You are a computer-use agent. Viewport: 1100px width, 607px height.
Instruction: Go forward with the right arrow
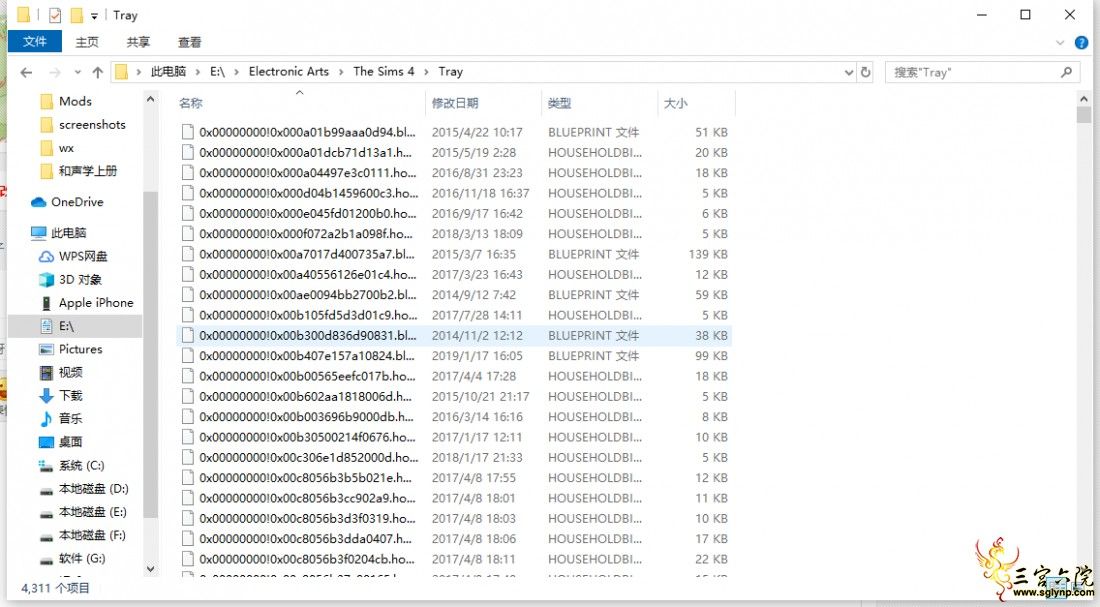click(54, 72)
